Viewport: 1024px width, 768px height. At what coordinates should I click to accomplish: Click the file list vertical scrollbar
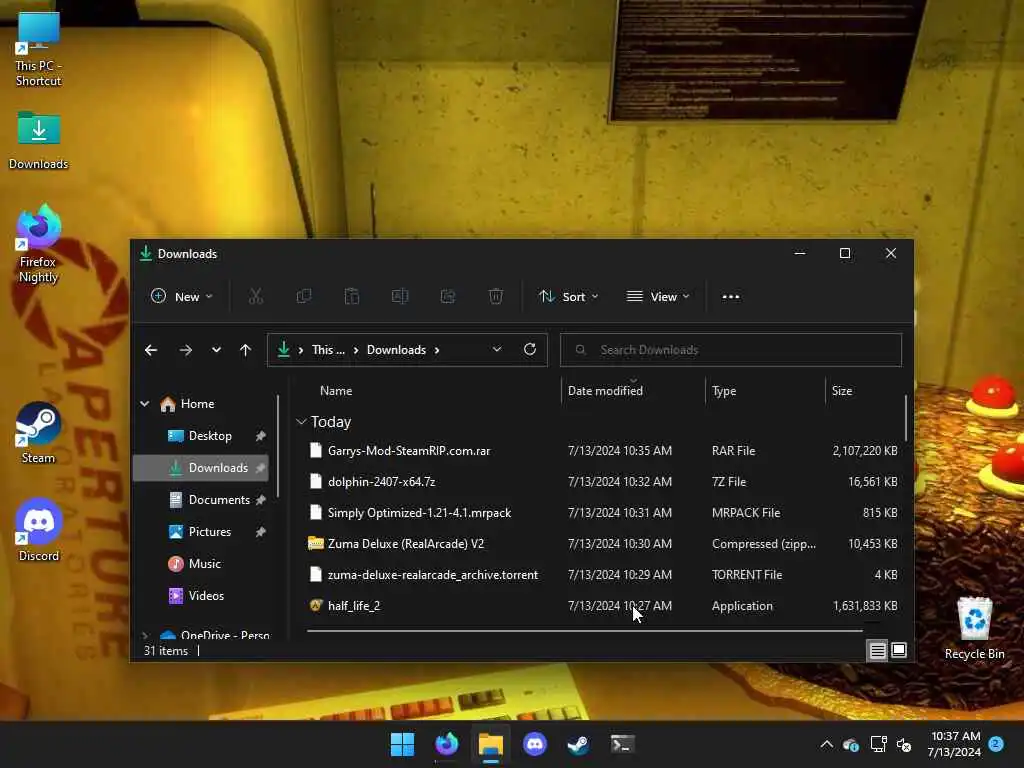click(x=906, y=418)
